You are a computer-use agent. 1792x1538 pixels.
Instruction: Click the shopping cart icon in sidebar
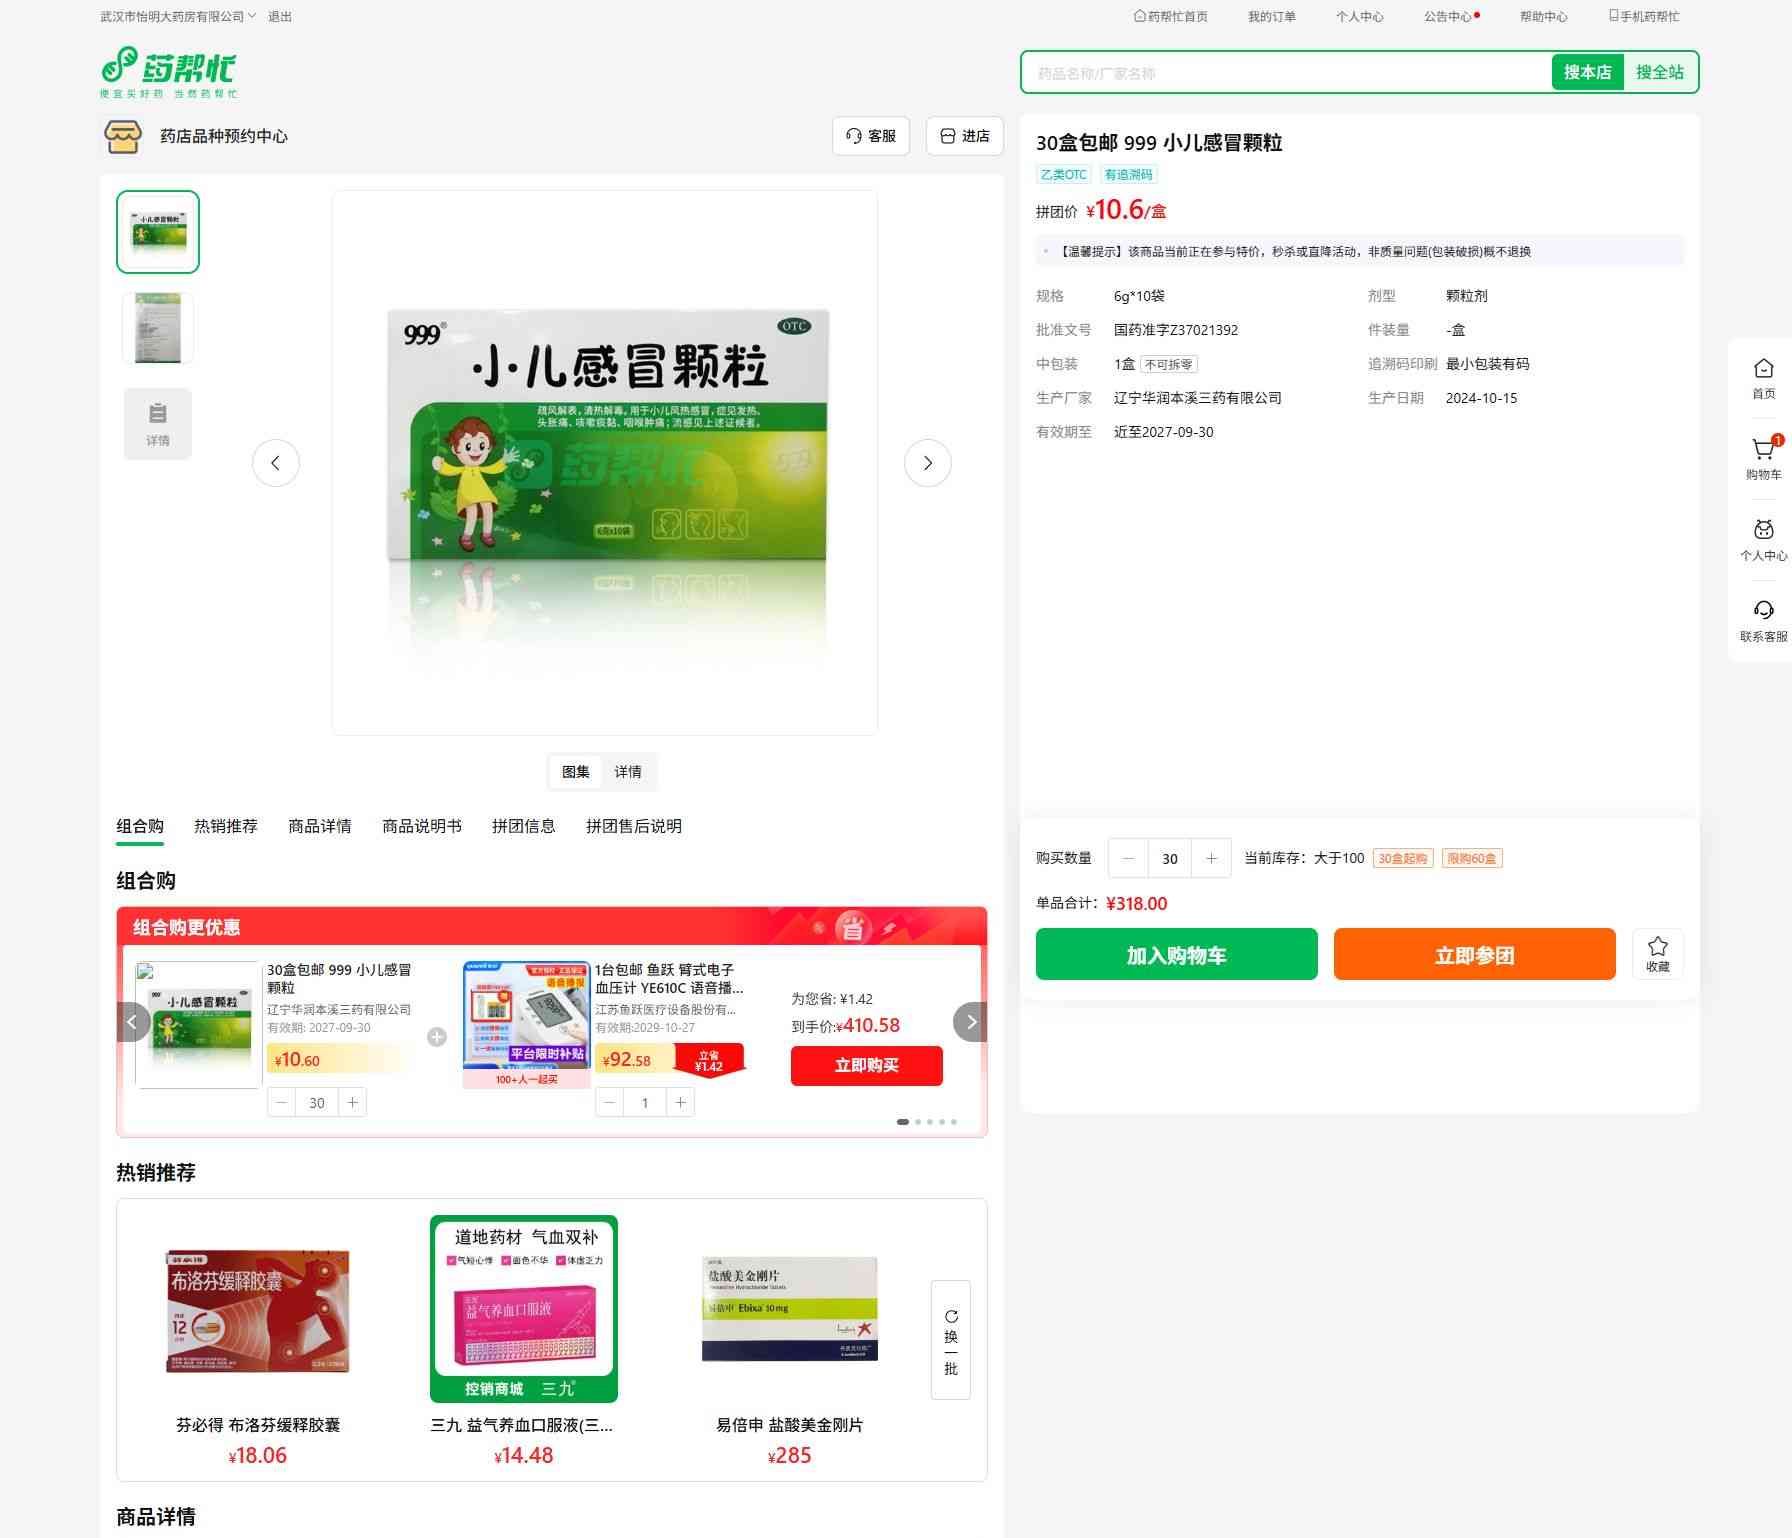click(x=1763, y=451)
